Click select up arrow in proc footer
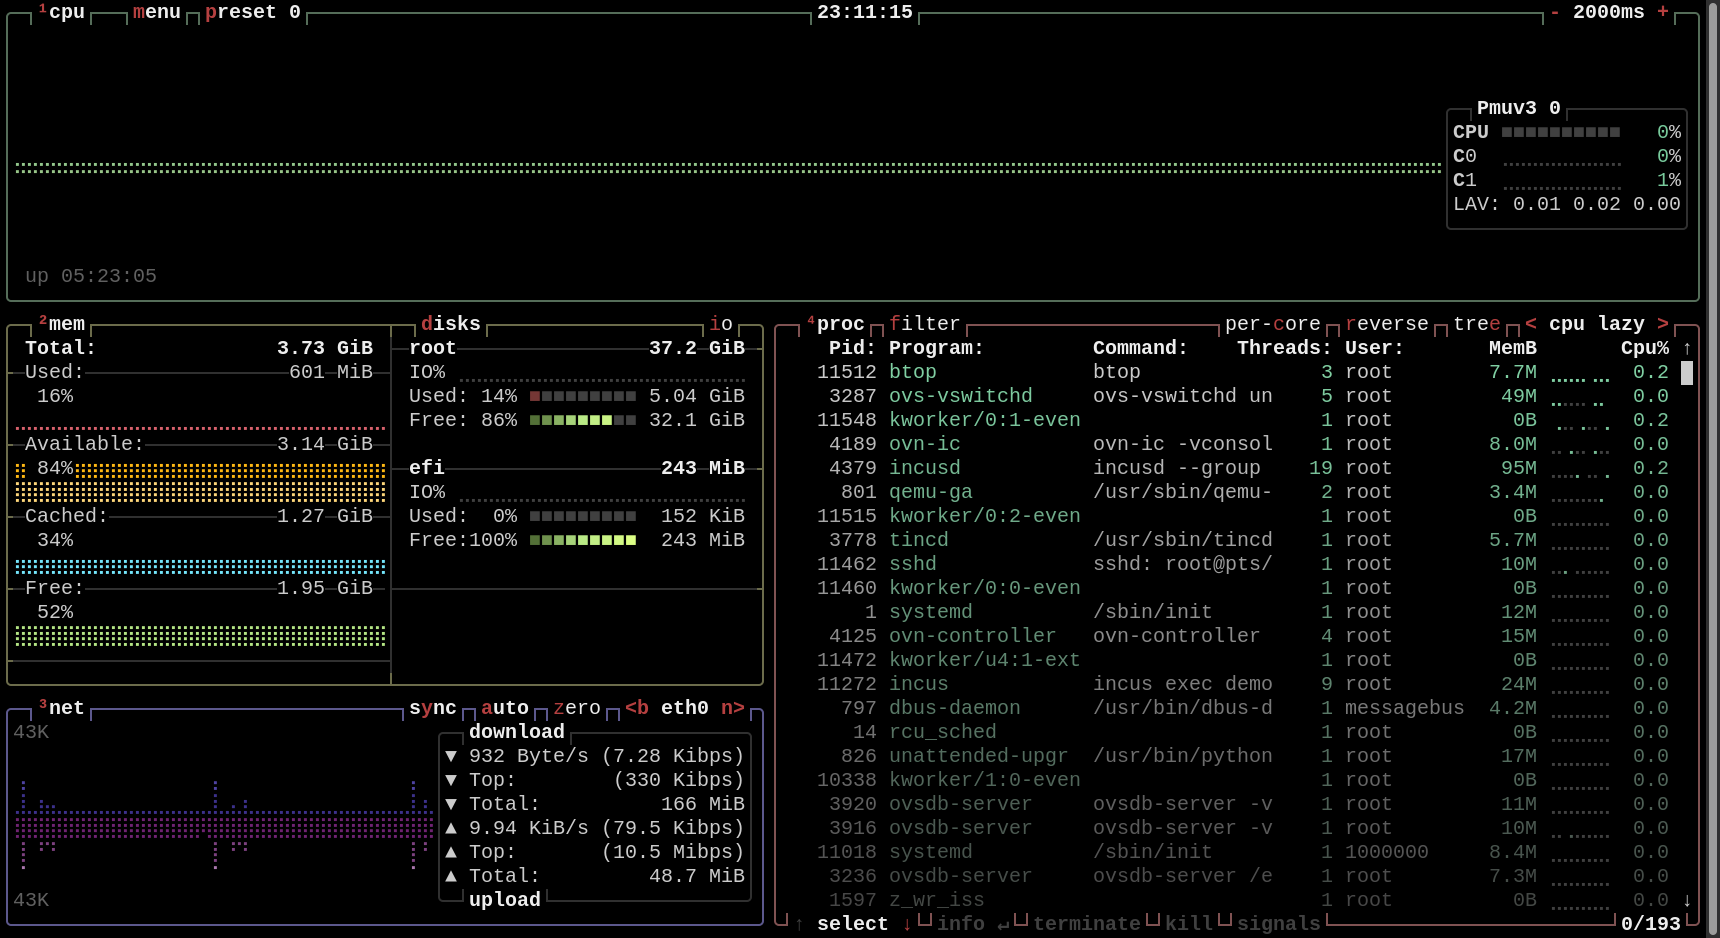Image resolution: width=1720 pixels, height=938 pixels. click(799, 924)
